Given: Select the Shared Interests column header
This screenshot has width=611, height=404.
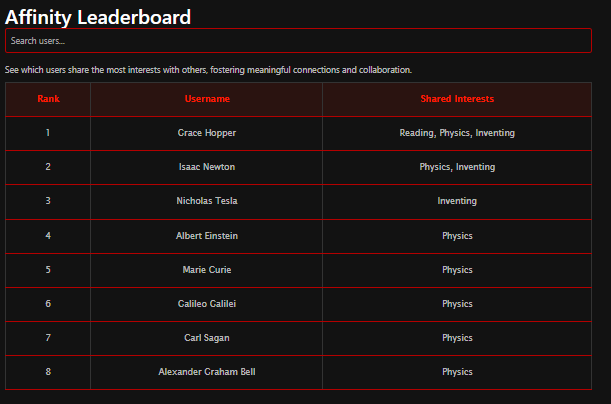Looking at the screenshot, I should click(x=457, y=99).
